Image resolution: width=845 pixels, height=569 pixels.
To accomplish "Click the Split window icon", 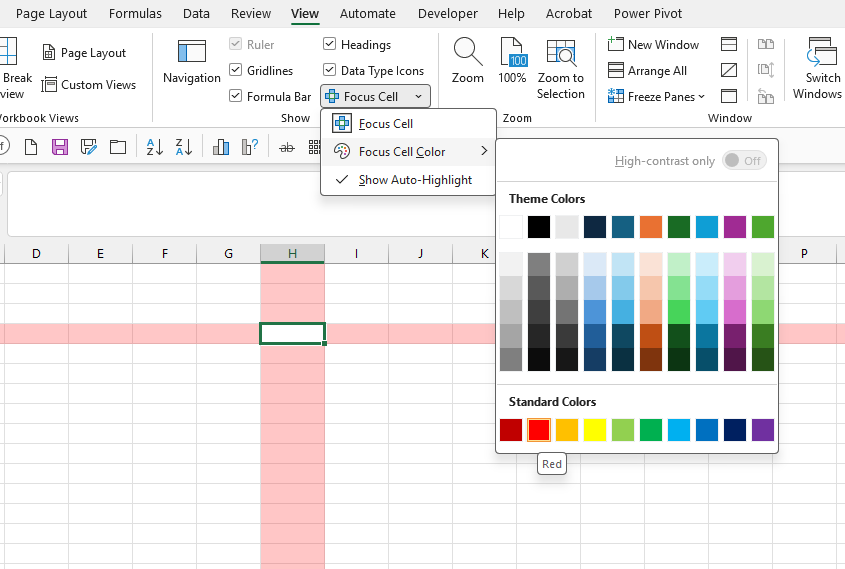I will (729, 44).
